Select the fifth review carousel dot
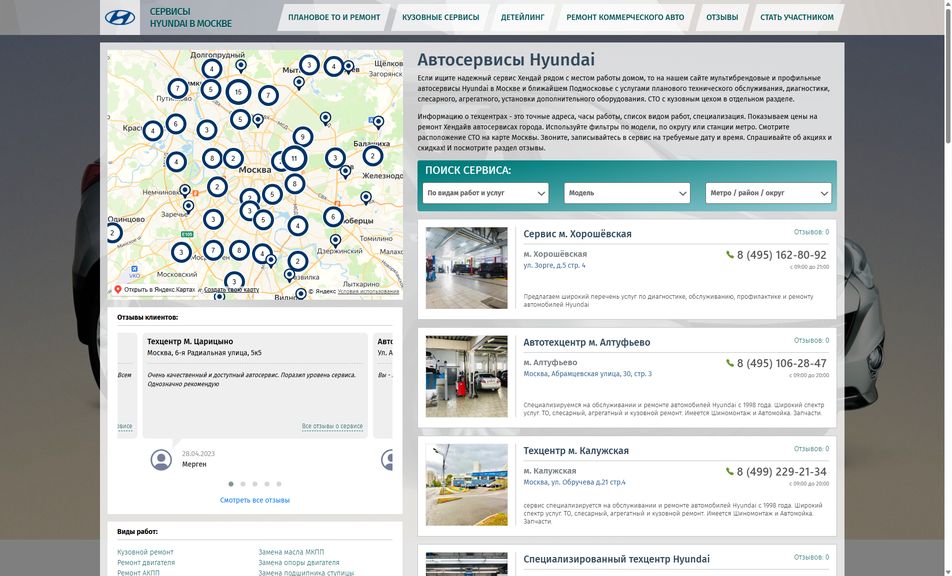The height and width of the screenshot is (576, 952). [x=279, y=484]
